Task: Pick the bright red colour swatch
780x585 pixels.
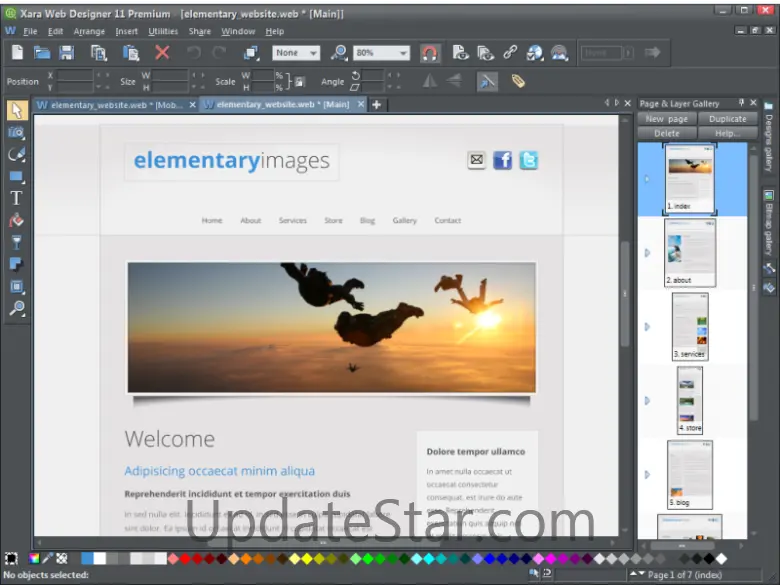Action: (185, 559)
